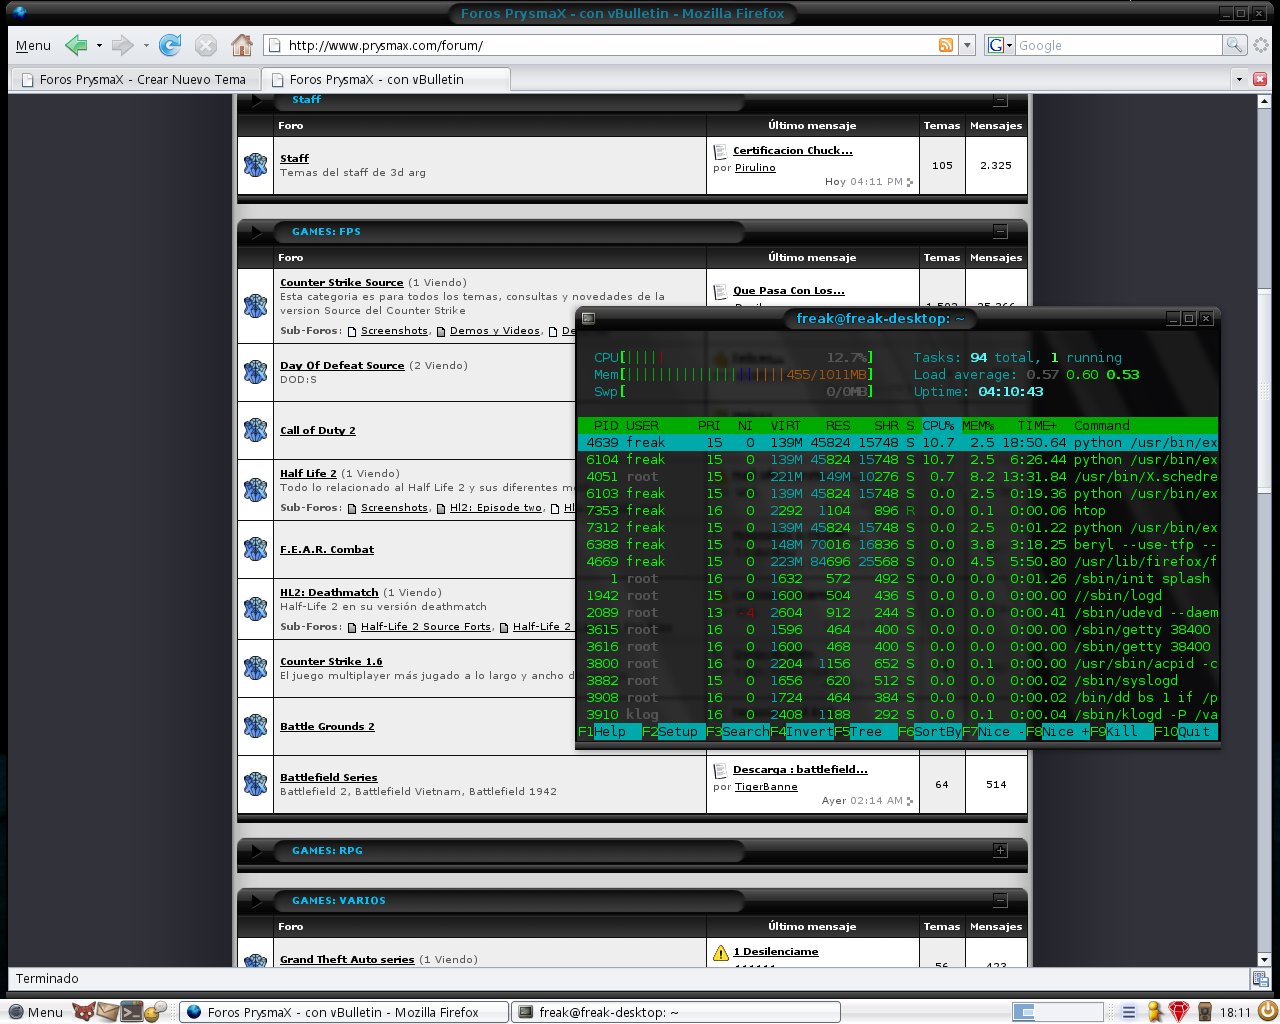
Task: Open the home page via house icon
Action: [x=242, y=45]
